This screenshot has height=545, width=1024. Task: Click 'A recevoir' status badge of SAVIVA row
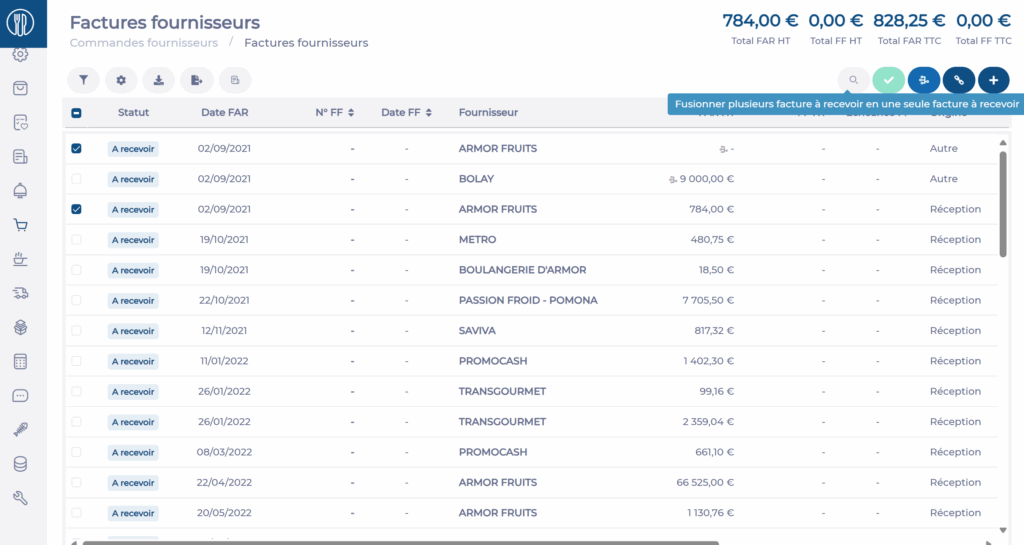pyautogui.click(x=133, y=331)
